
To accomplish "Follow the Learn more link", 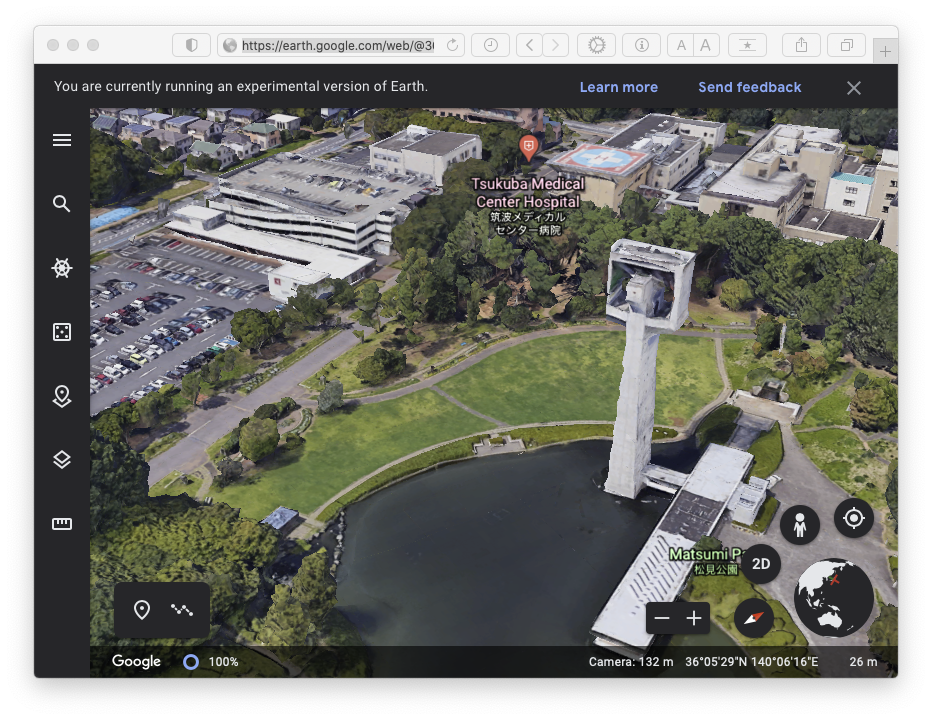I will (x=618, y=87).
